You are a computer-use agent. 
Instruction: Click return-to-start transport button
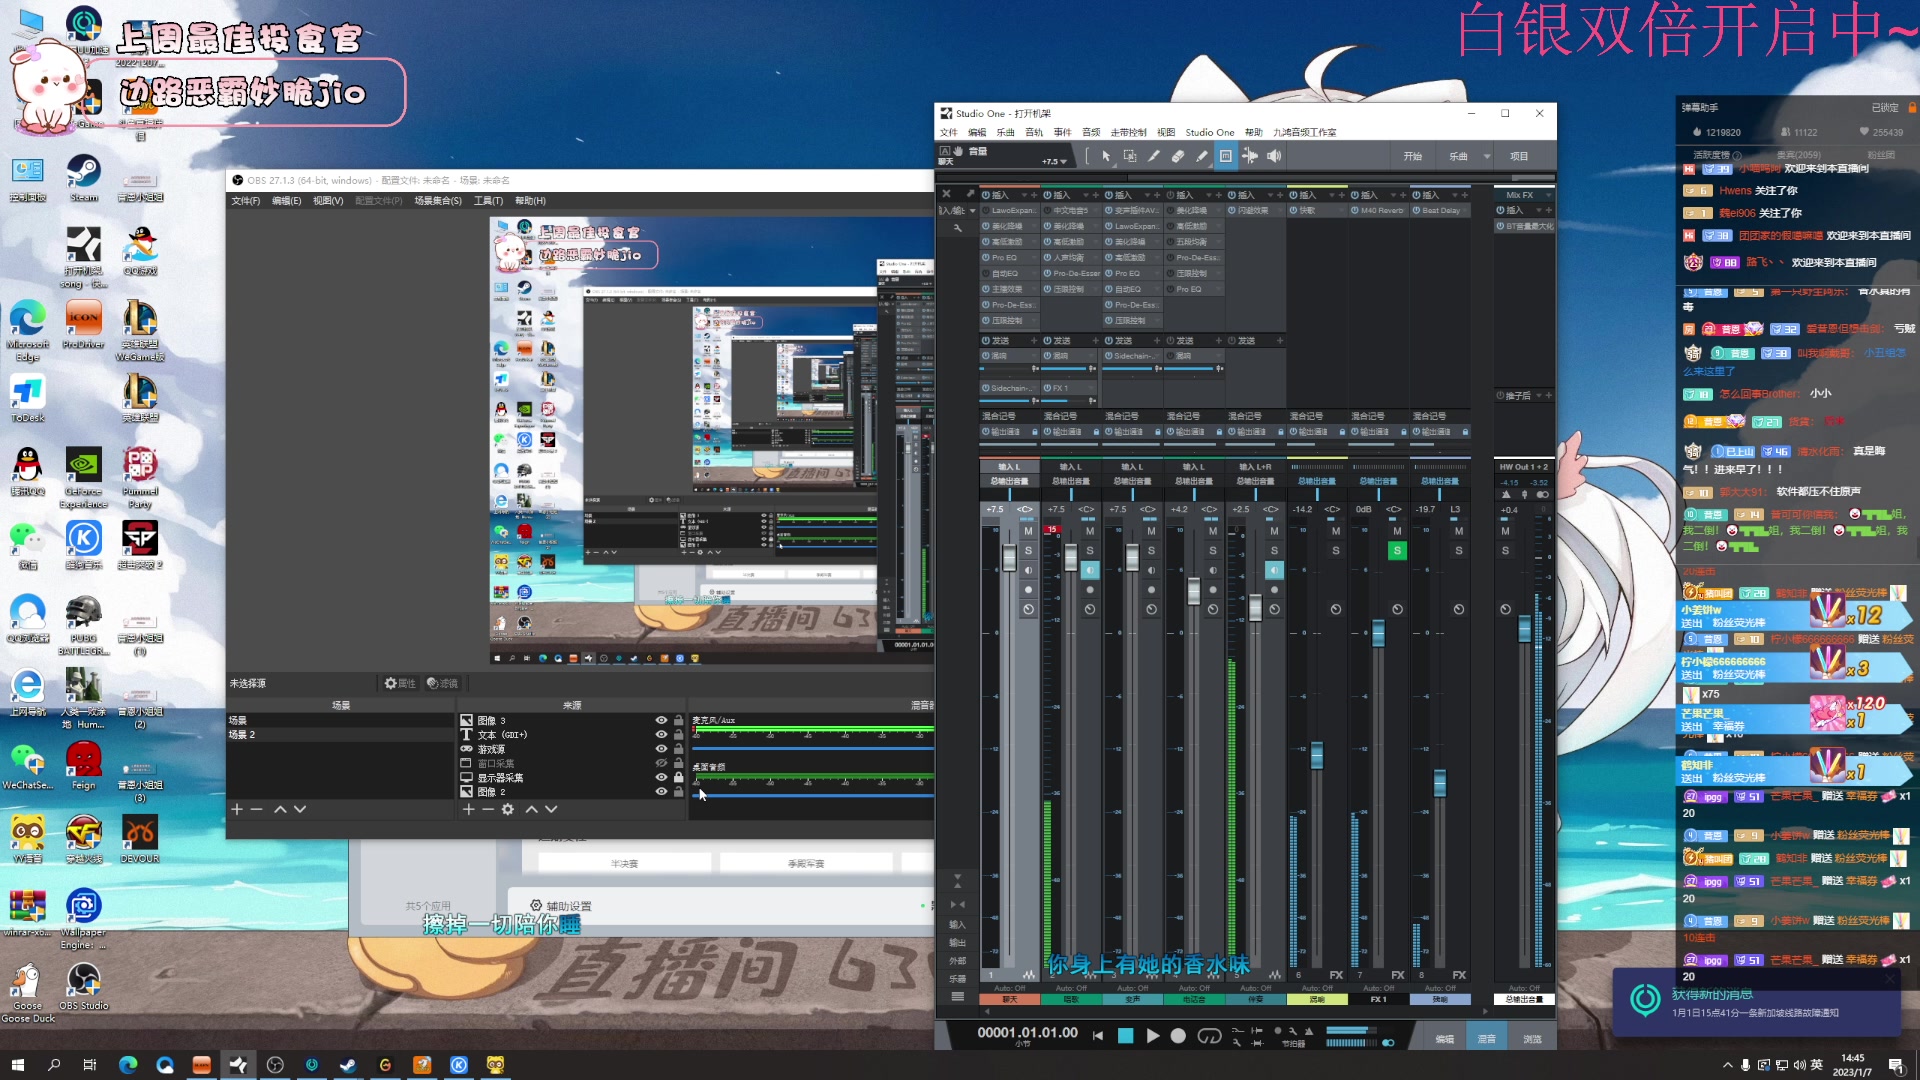(1098, 1036)
